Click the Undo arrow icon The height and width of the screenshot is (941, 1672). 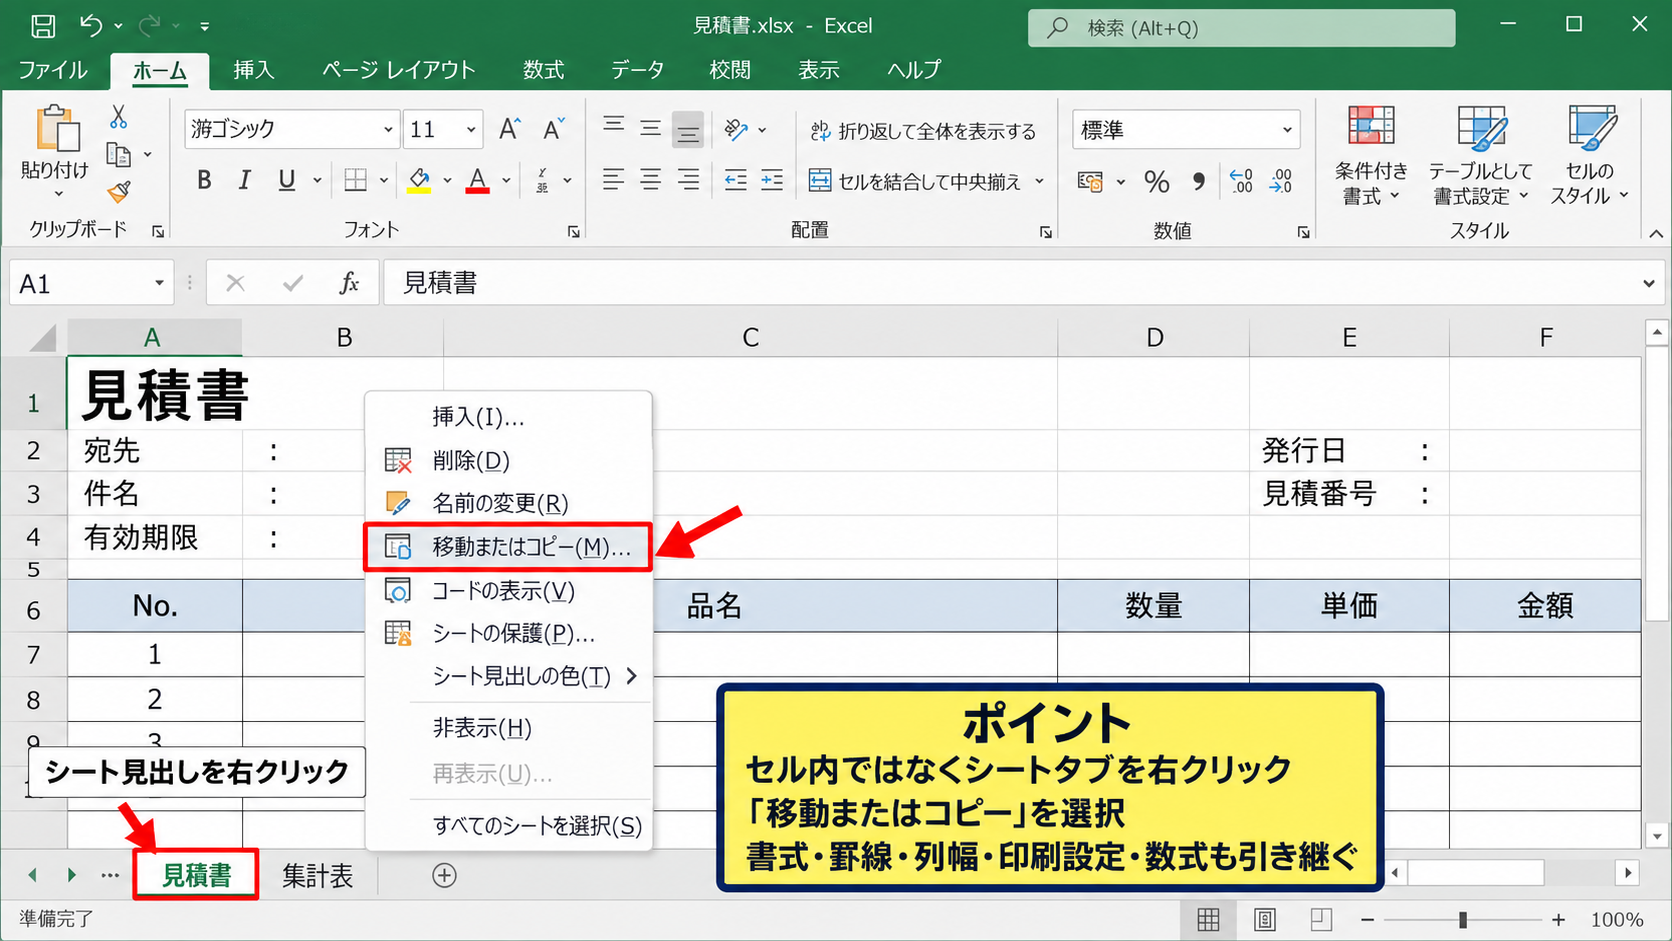click(91, 26)
